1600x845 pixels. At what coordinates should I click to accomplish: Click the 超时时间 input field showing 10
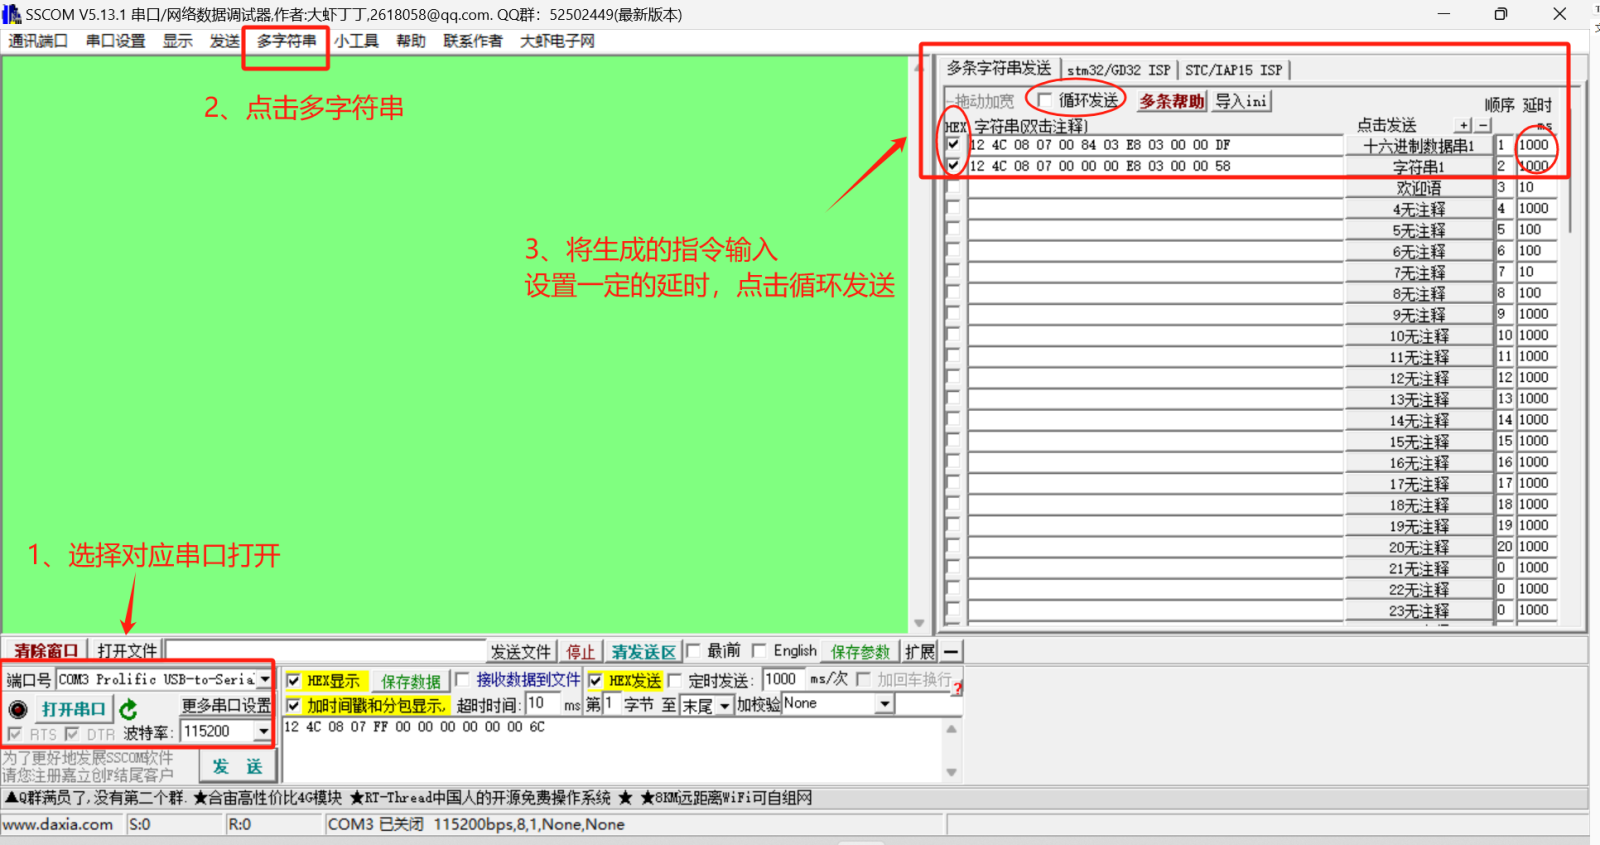click(x=541, y=704)
